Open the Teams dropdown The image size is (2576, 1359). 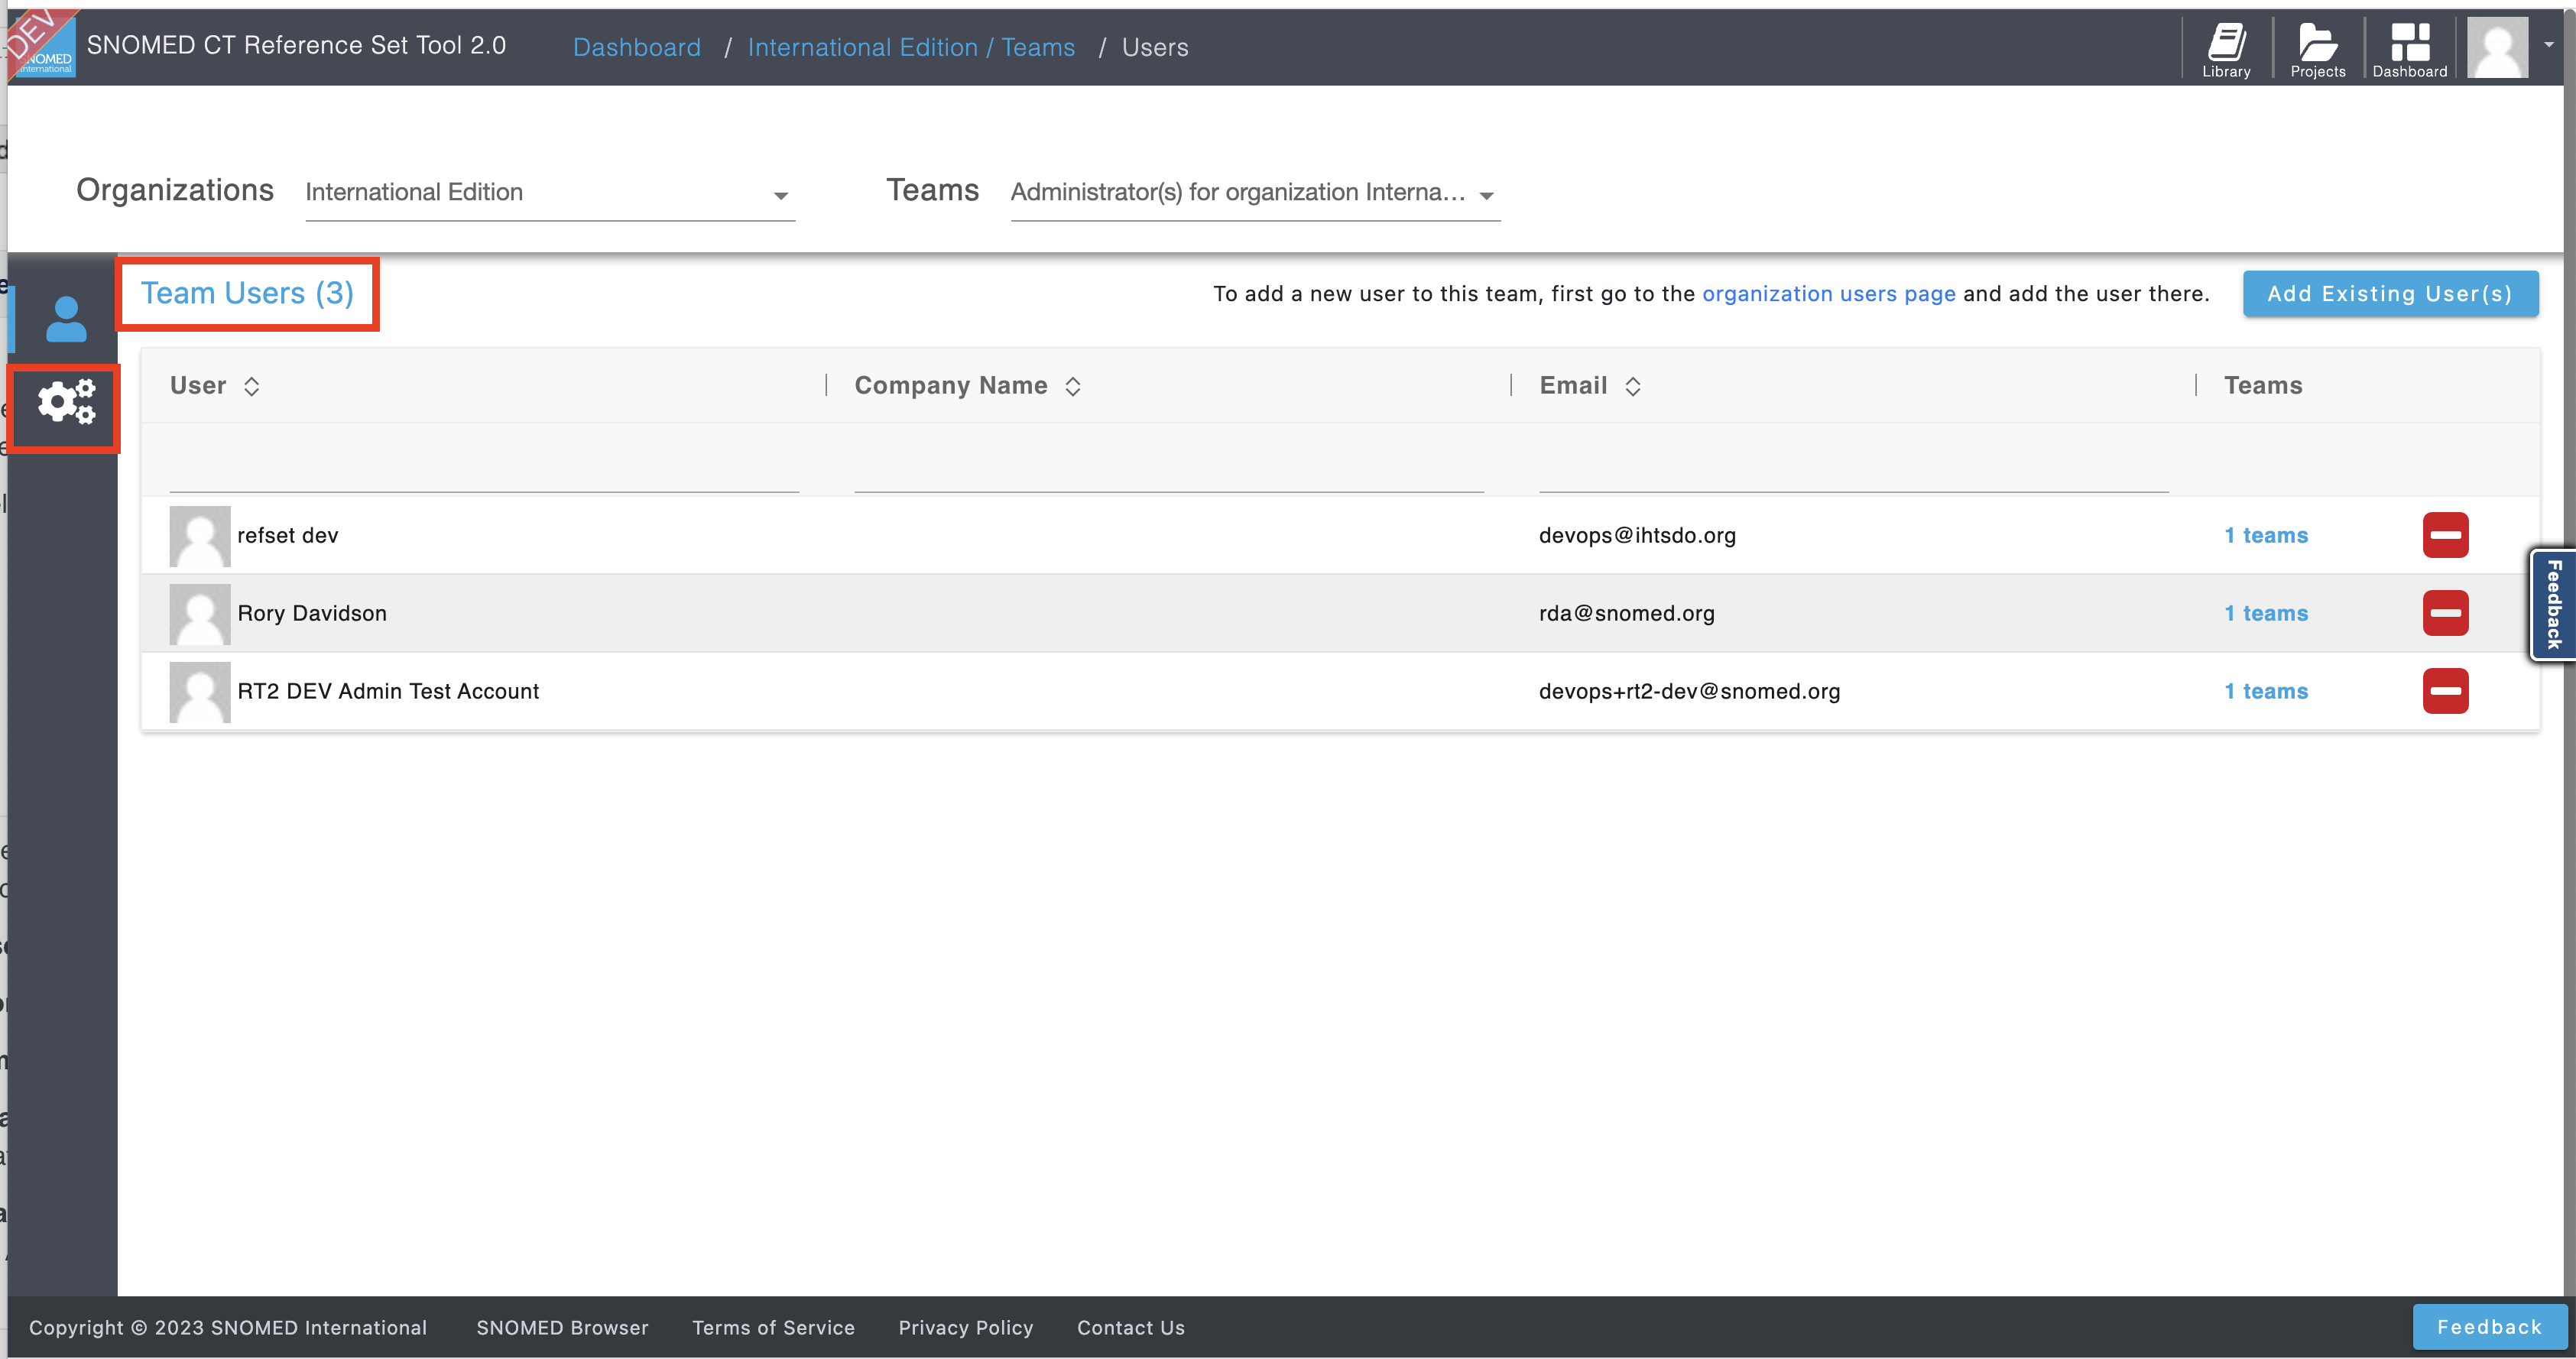(1255, 193)
